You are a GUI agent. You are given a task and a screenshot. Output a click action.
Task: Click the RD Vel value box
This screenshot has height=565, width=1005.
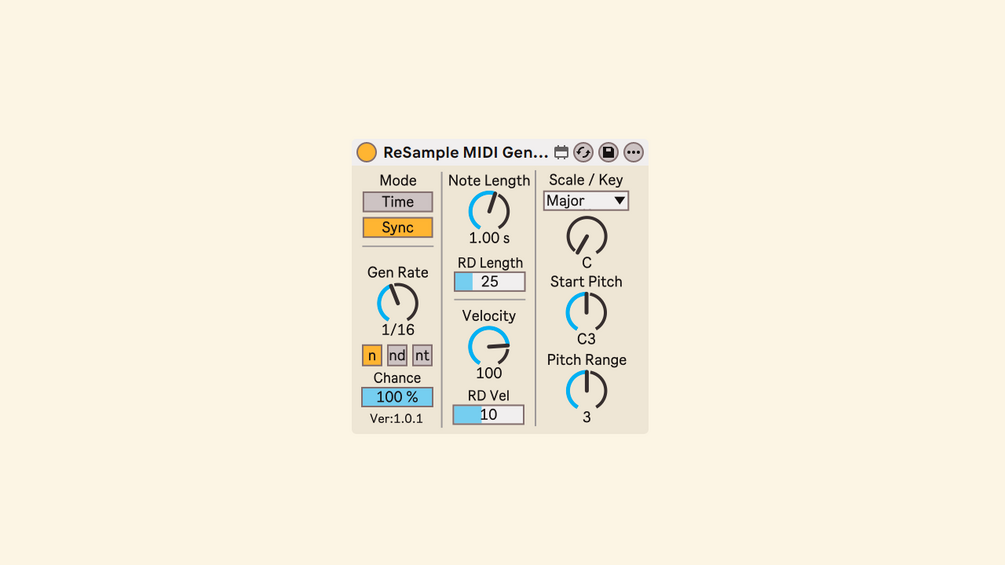click(488, 414)
